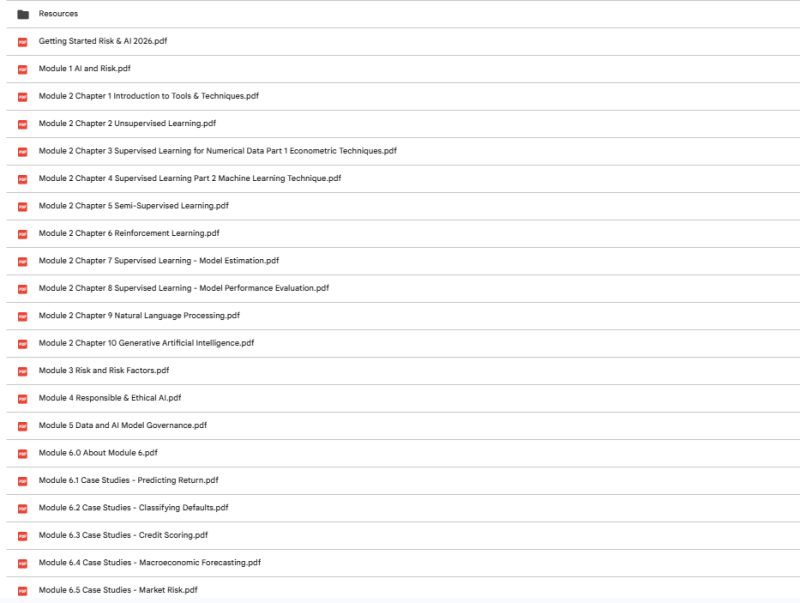The width and height of the screenshot is (800, 603).
Task: Open Module 2 Chapter 9 Natural Language Processing.pdf
Action: point(139,316)
